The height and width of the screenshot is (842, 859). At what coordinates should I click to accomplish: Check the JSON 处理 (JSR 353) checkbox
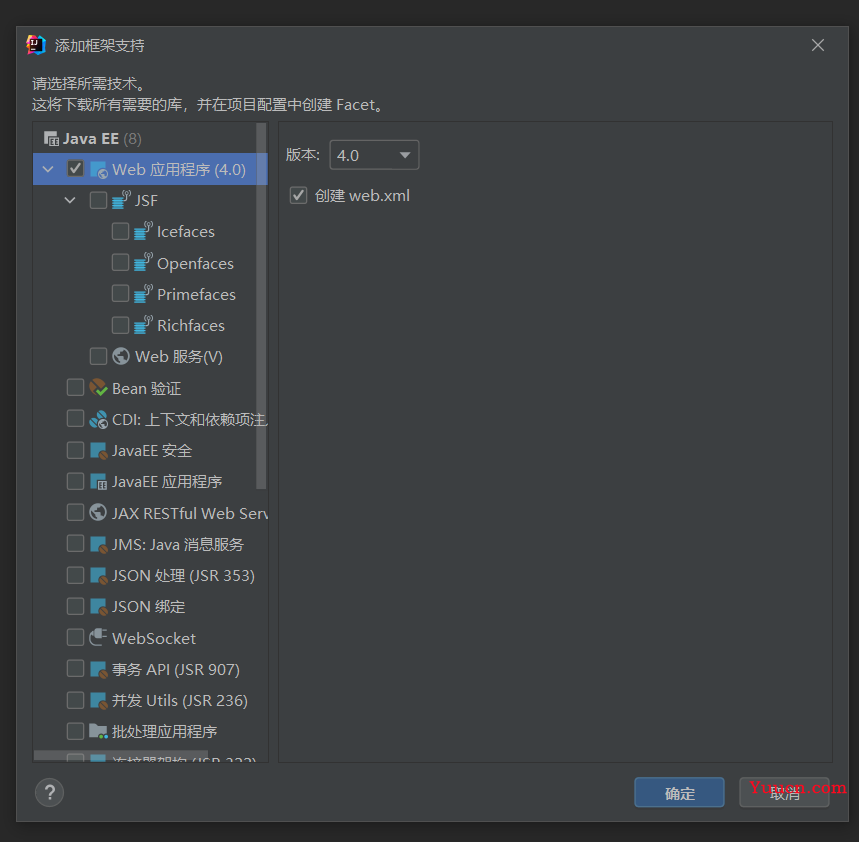75,575
